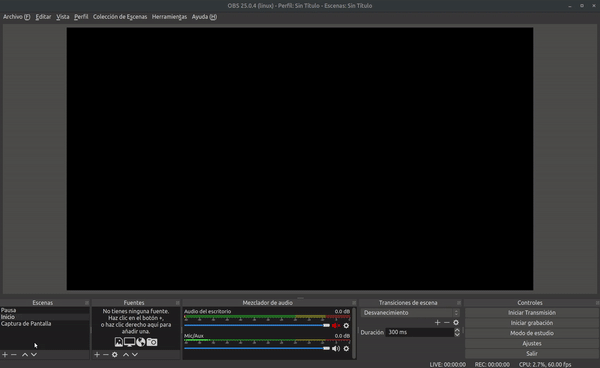Add a new scene with plus icon
Screen dimensions: 600x368
5,355
